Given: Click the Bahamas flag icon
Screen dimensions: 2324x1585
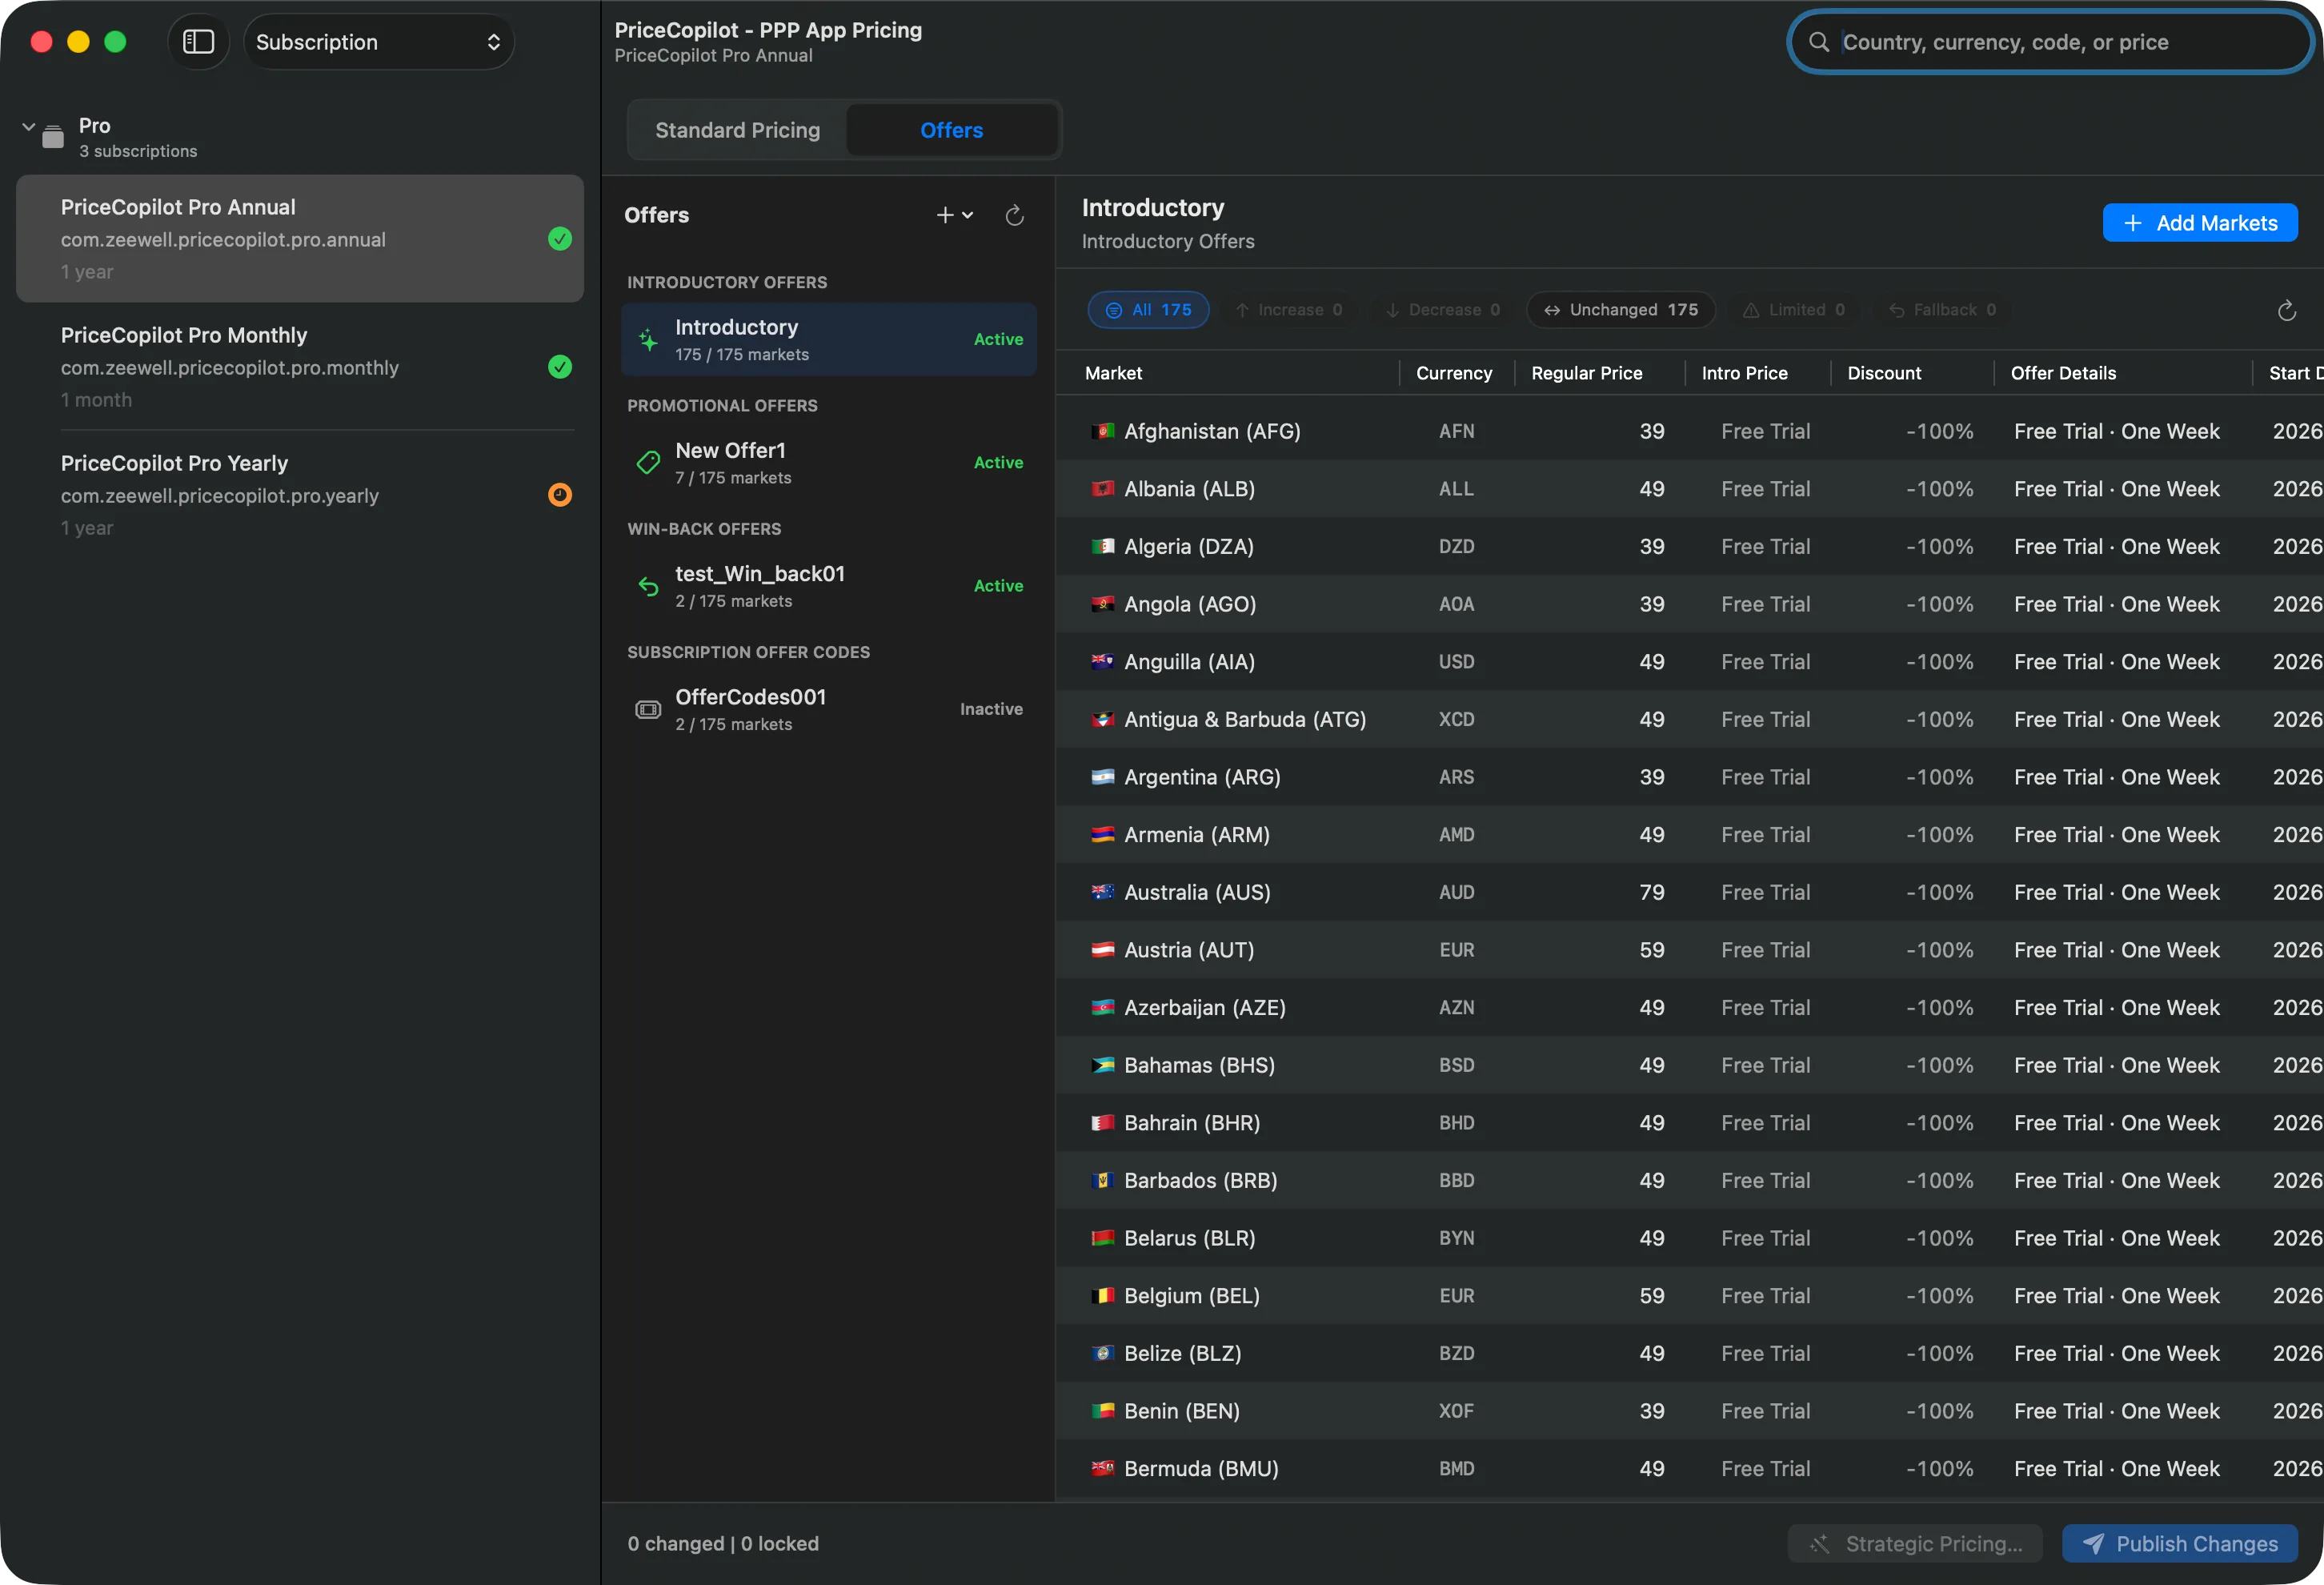Looking at the screenshot, I should point(1102,1065).
